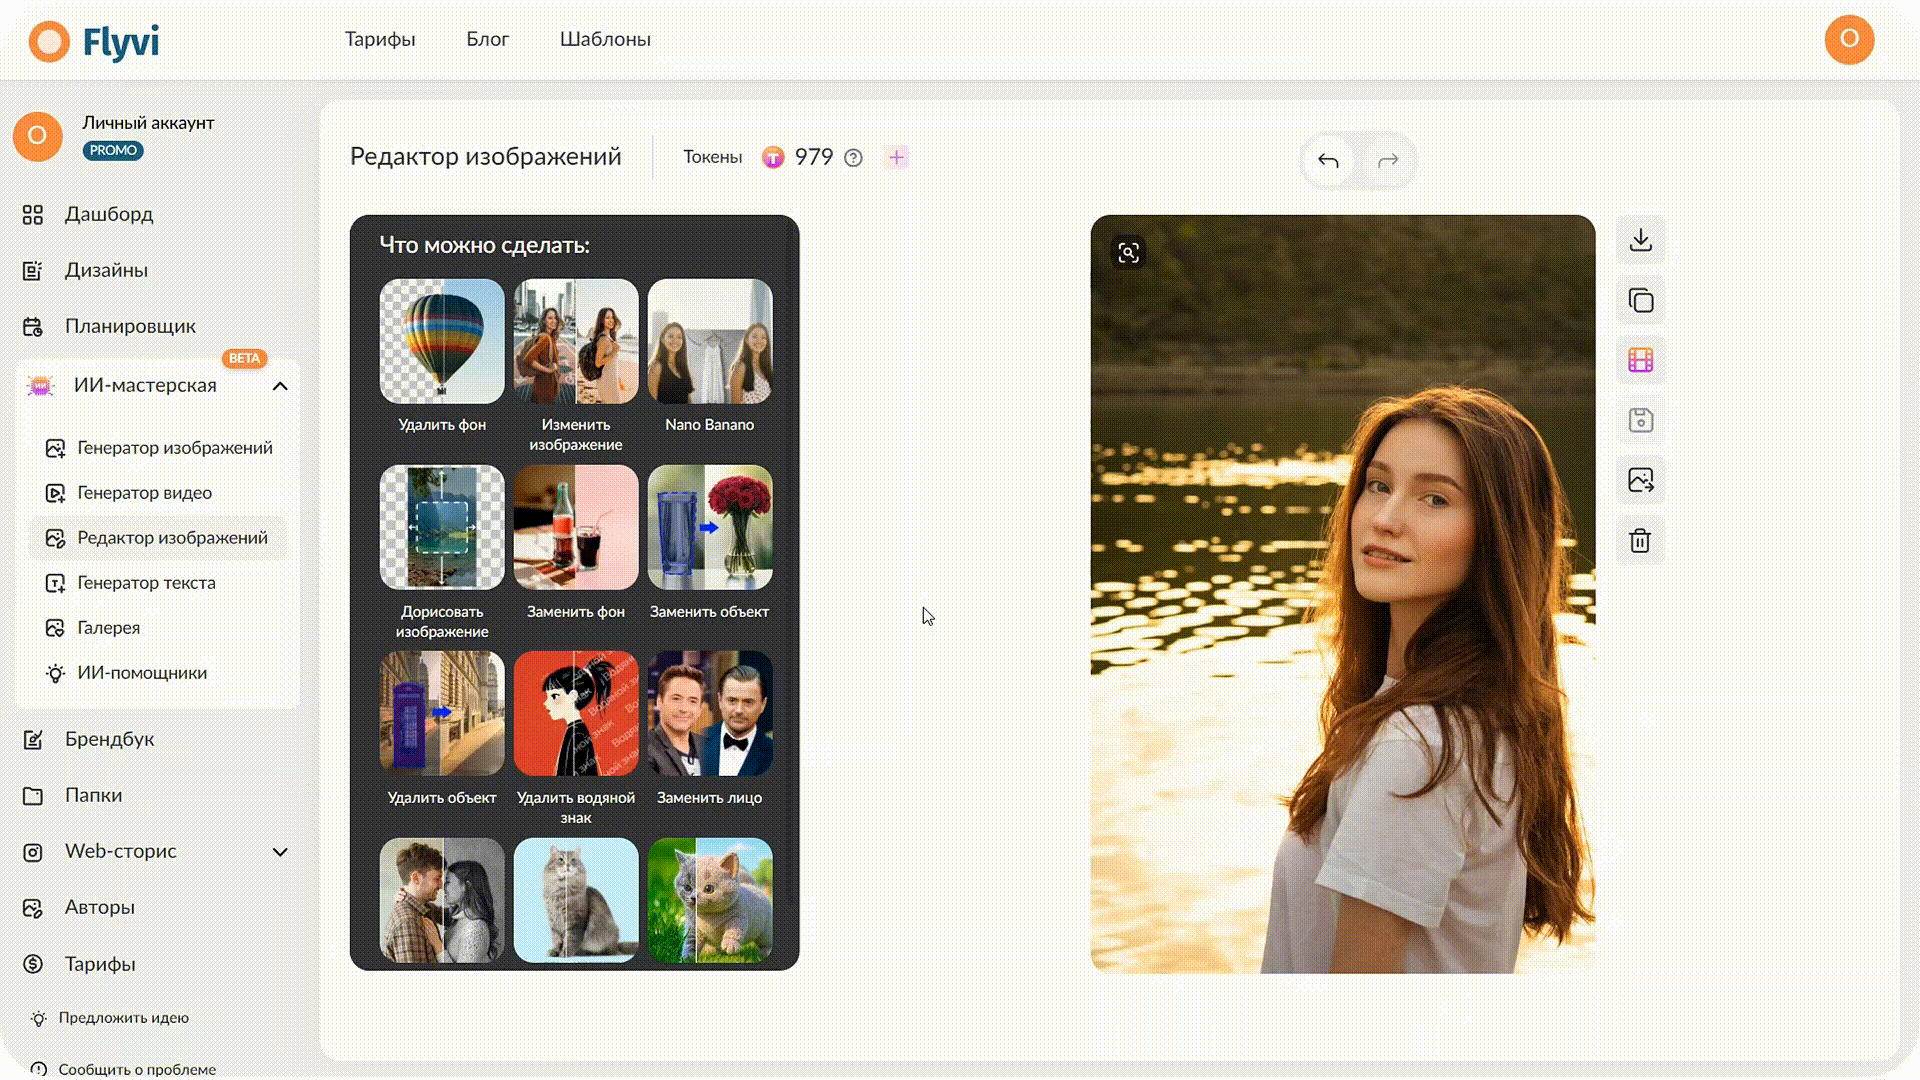The image size is (1920, 1080).
Task: Click the copy image icon
Action: pyautogui.click(x=1640, y=300)
